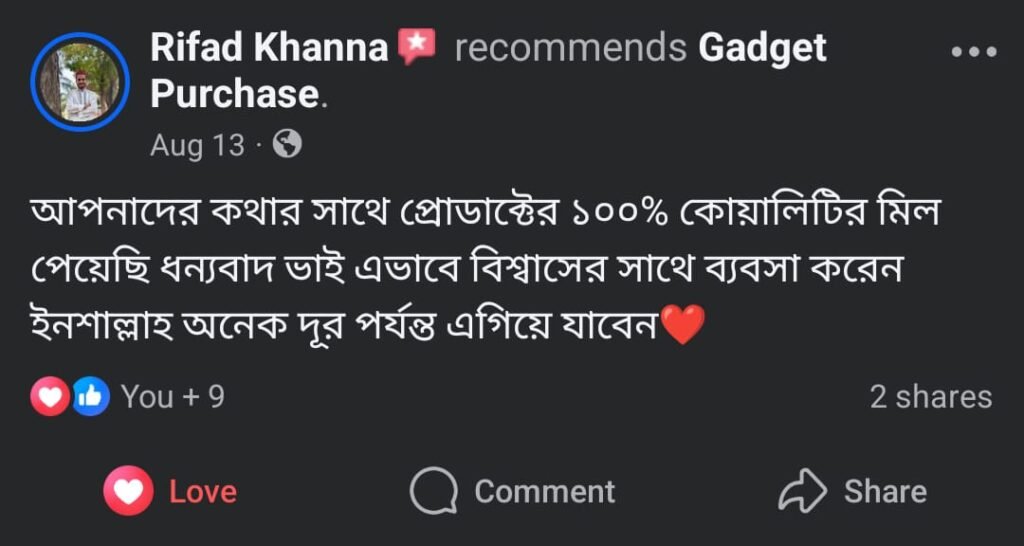View who reacted via "You + 9"

[172, 397]
